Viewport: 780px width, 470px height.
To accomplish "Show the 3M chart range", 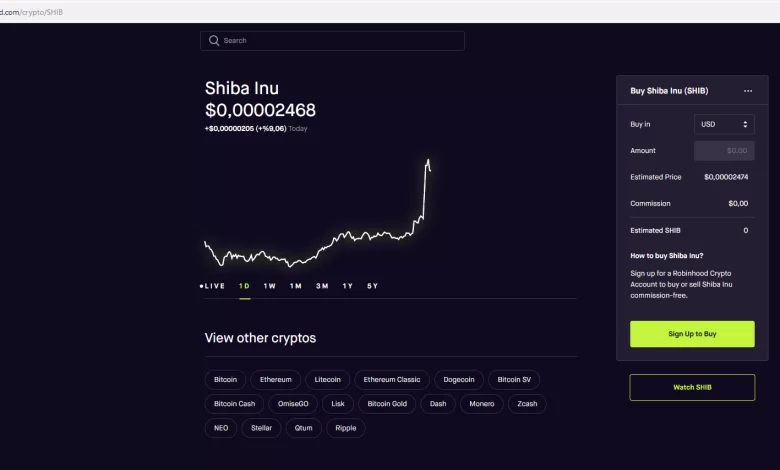I will click(322, 286).
